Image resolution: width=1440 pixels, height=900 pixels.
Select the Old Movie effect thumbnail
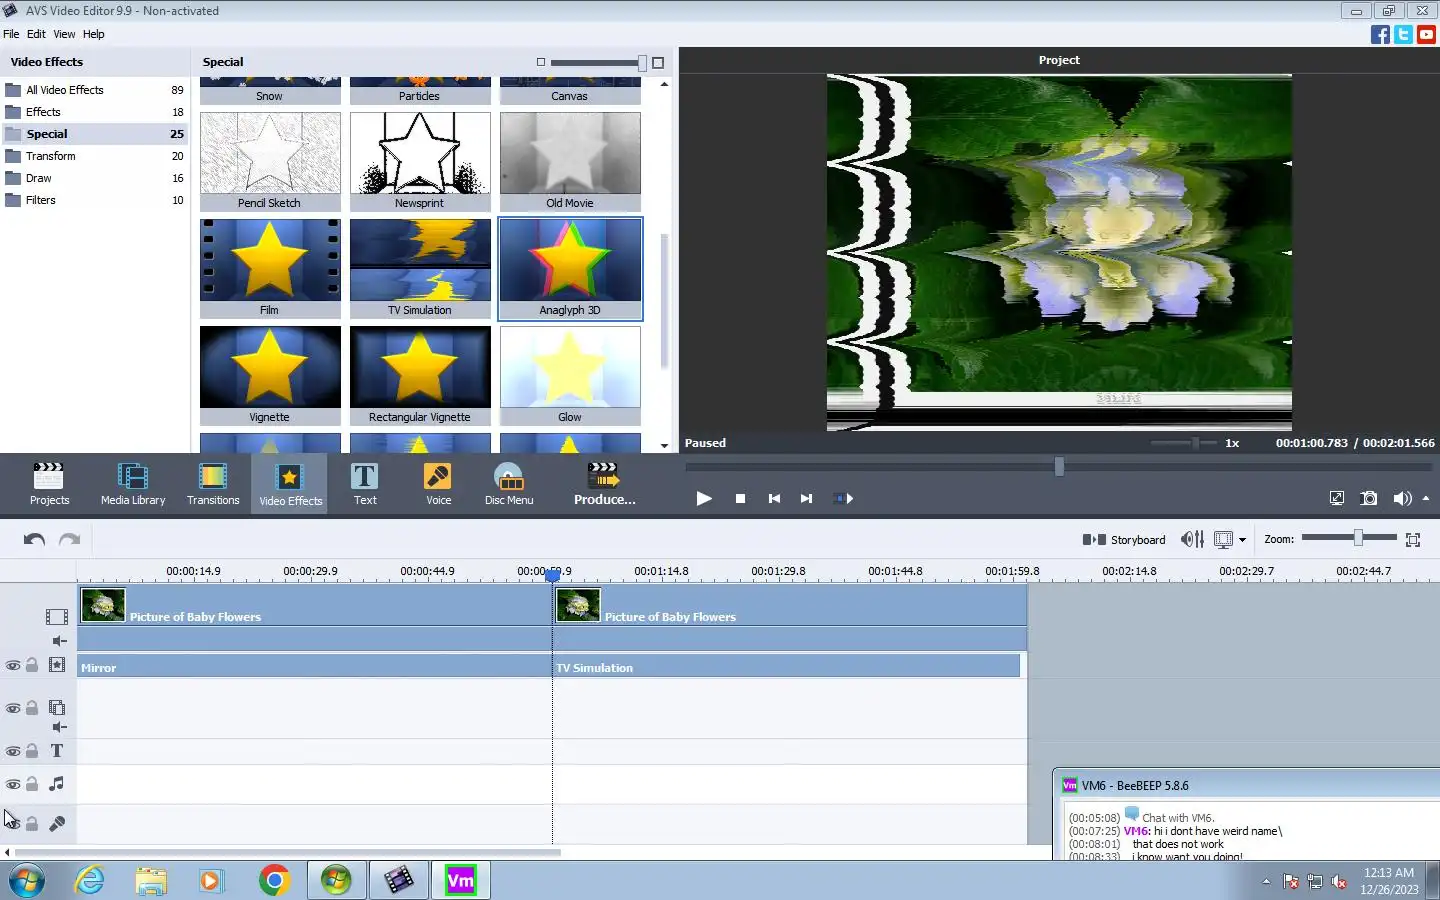570,161
